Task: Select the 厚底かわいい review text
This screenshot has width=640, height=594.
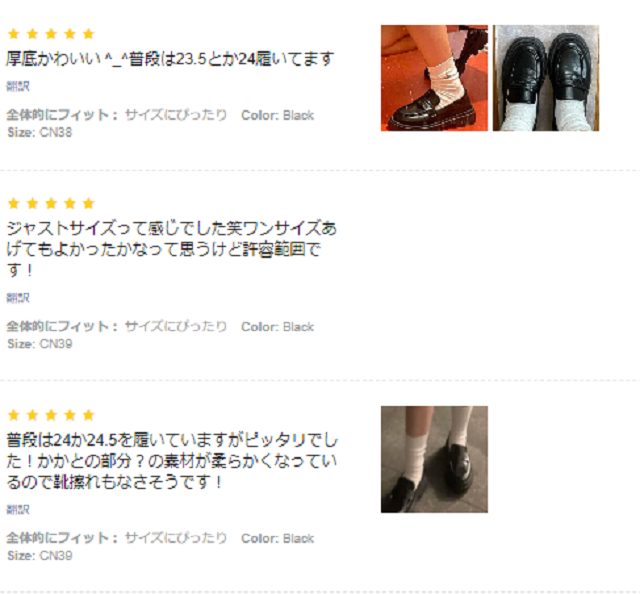Action: click(170, 59)
